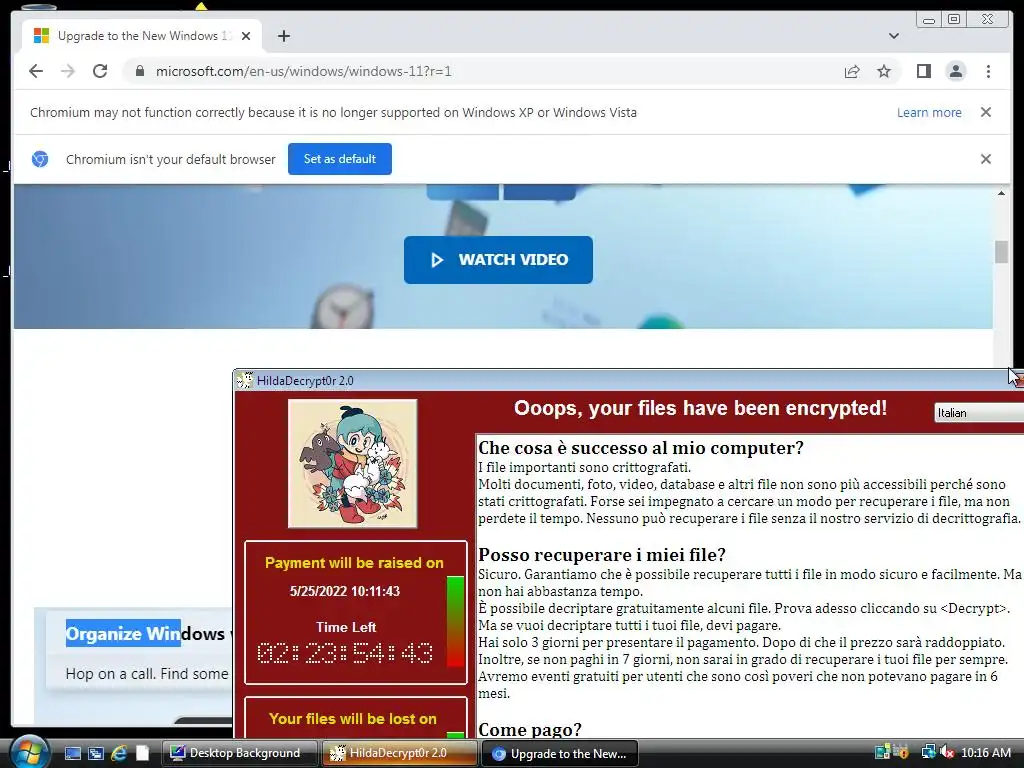Bookmark this page with the star
Image resolution: width=1024 pixels, height=768 pixels.
pyautogui.click(x=884, y=71)
